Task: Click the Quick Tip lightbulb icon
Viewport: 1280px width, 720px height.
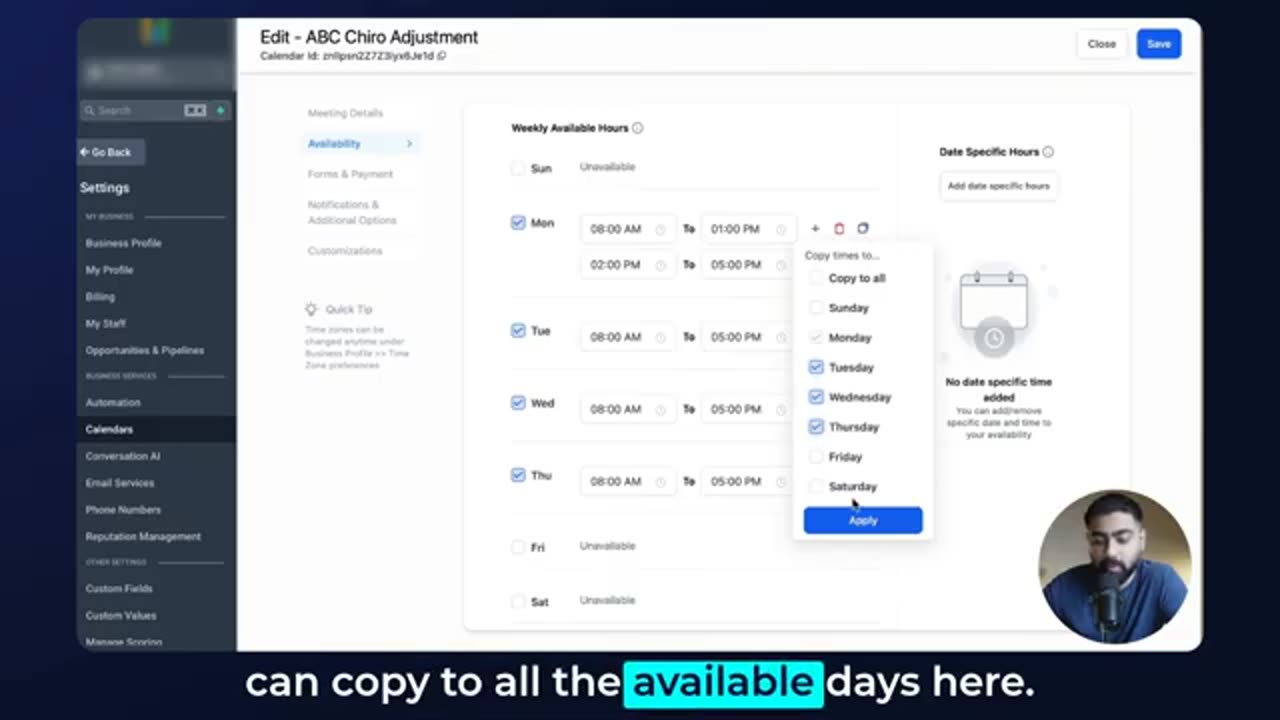Action: click(312, 309)
